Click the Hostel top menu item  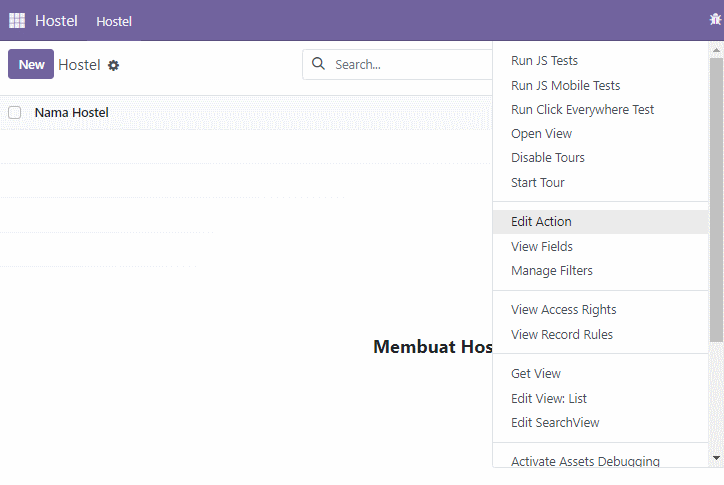[x=114, y=21]
